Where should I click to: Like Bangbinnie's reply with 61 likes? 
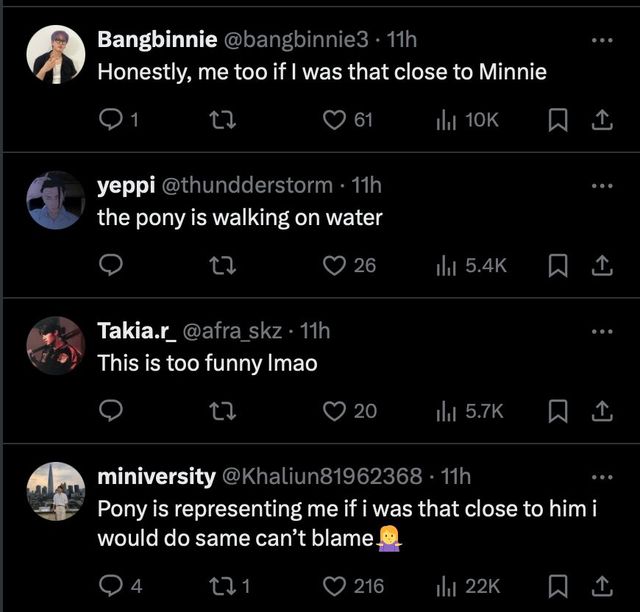click(335, 120)
